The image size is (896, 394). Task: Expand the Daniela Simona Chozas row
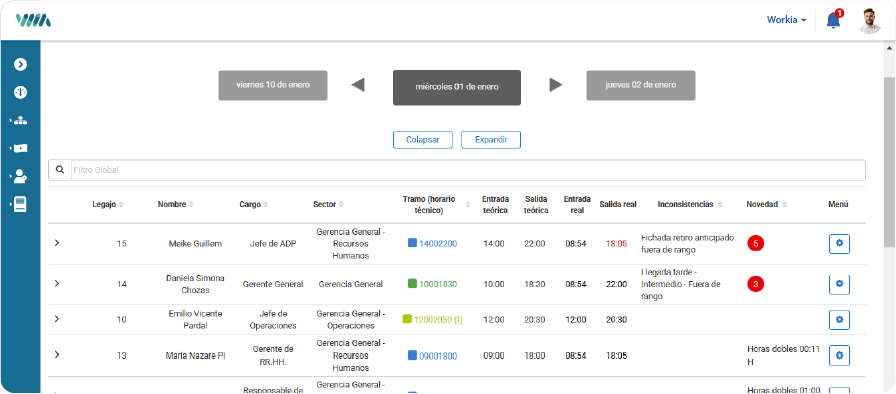[57, 284]
